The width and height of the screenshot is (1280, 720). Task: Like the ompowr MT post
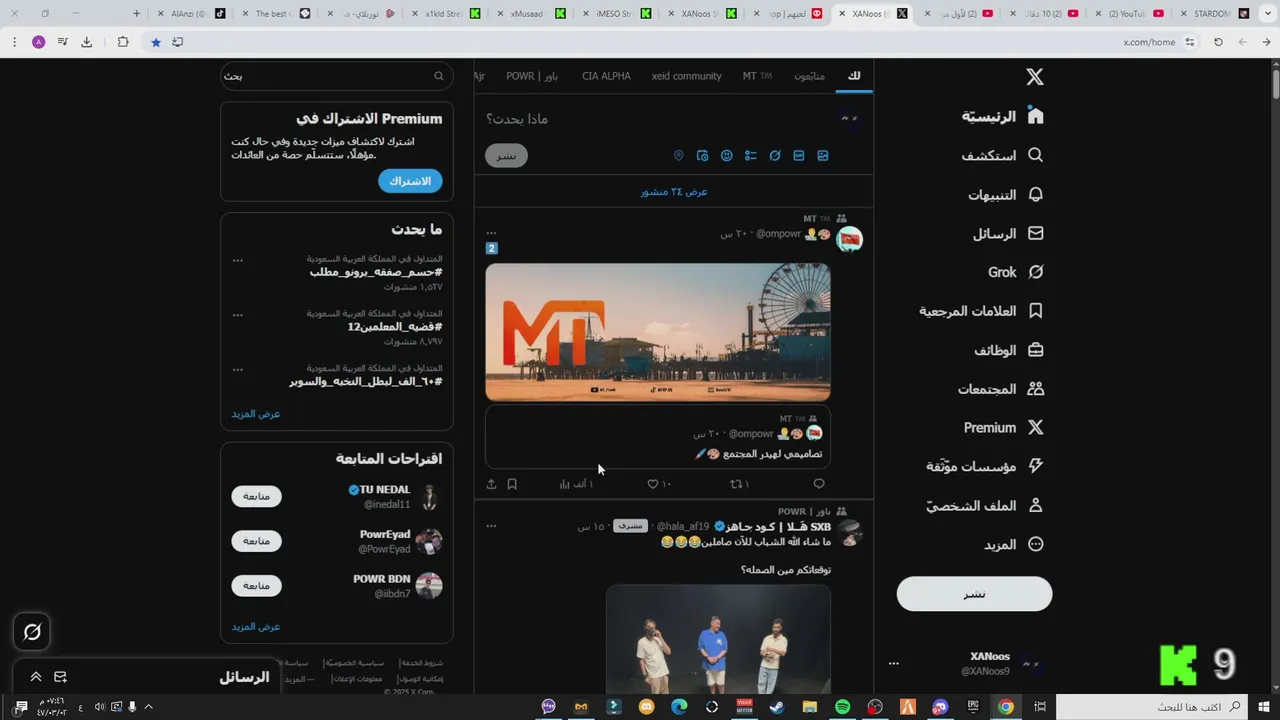[659, 484]
